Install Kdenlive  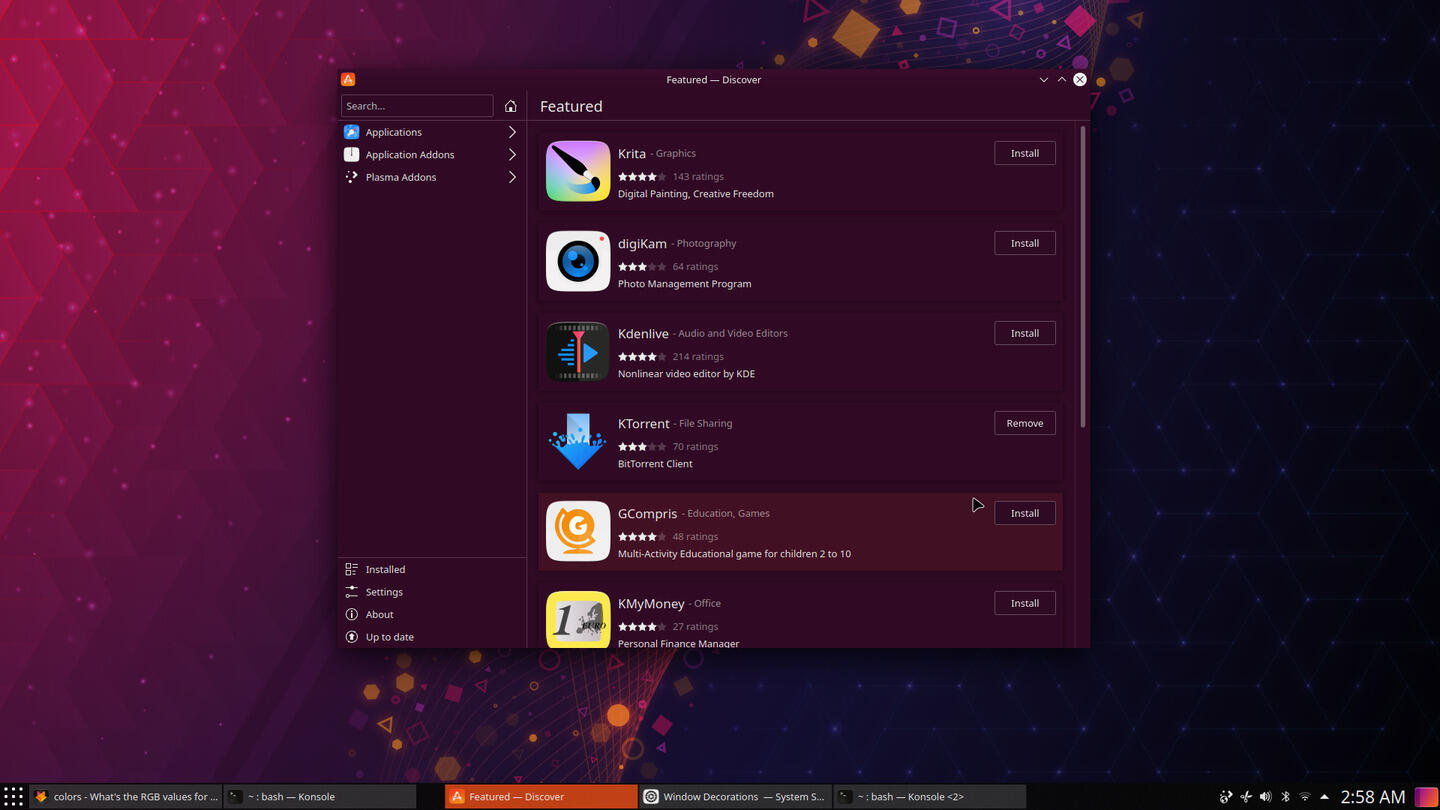pos(1025,333)
